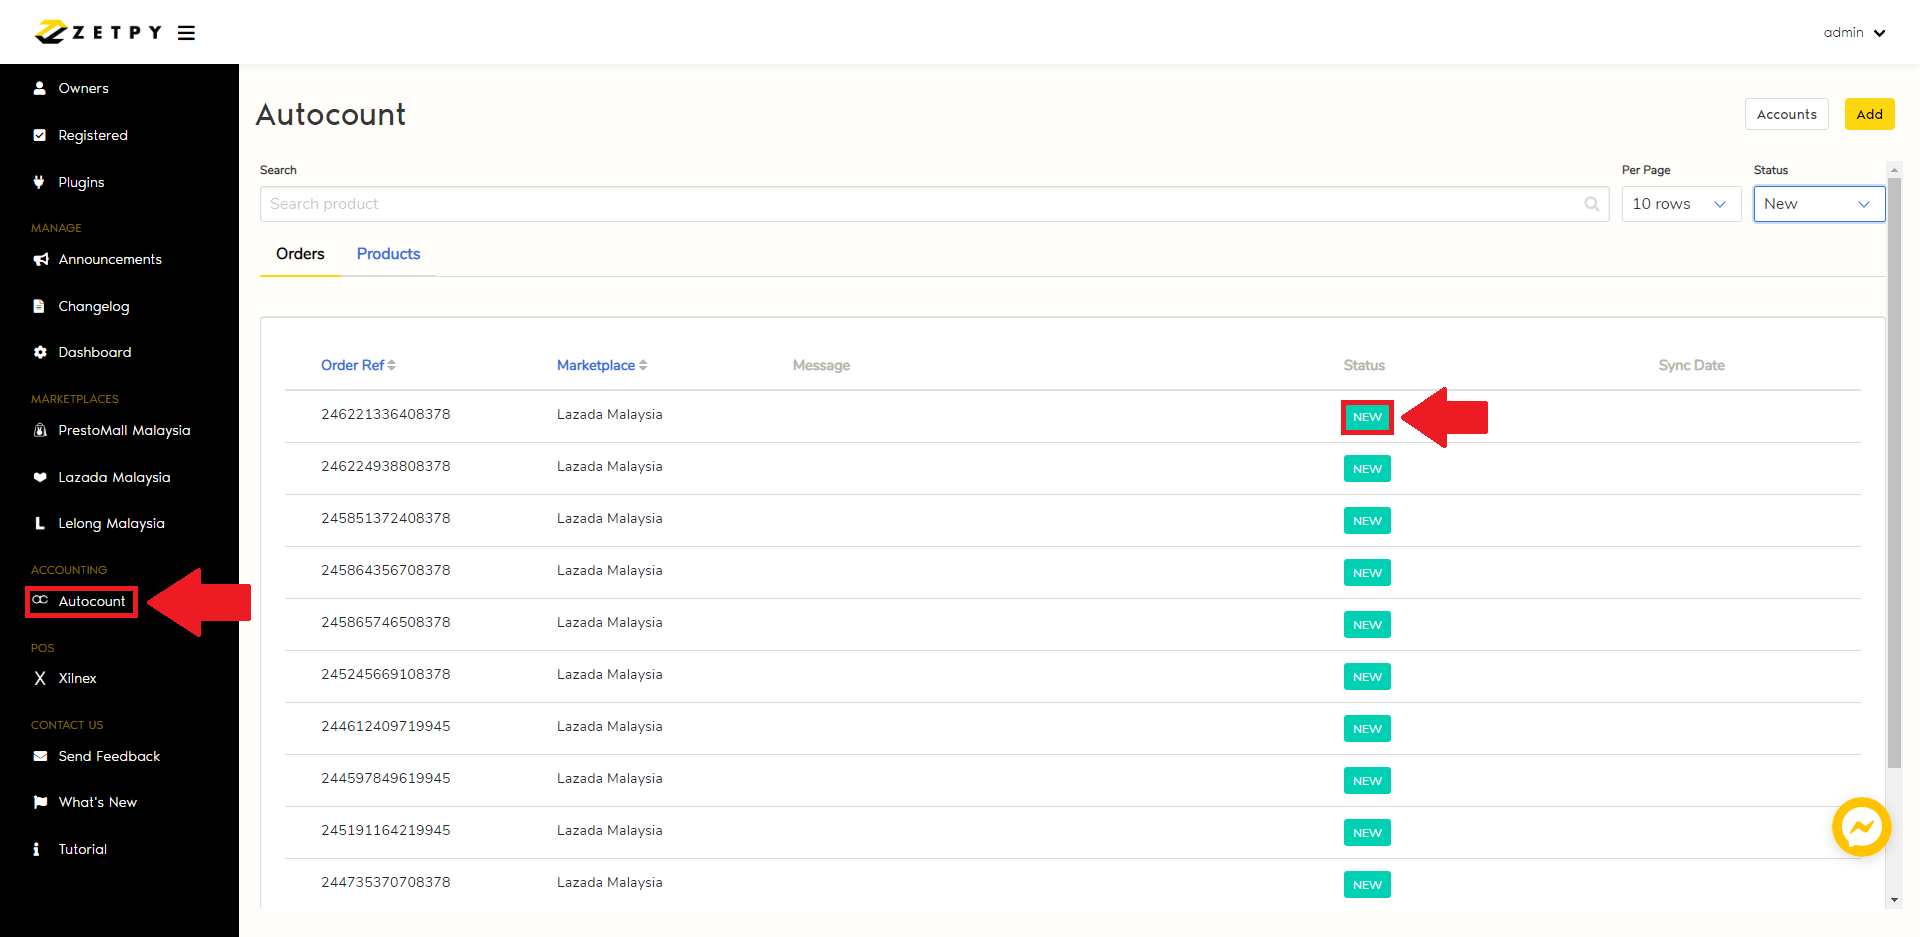This screenshot has height=937, width=1920.
Task: Click order reference 245245669108378
Action: pyautogui.click(x=385, y=674)
